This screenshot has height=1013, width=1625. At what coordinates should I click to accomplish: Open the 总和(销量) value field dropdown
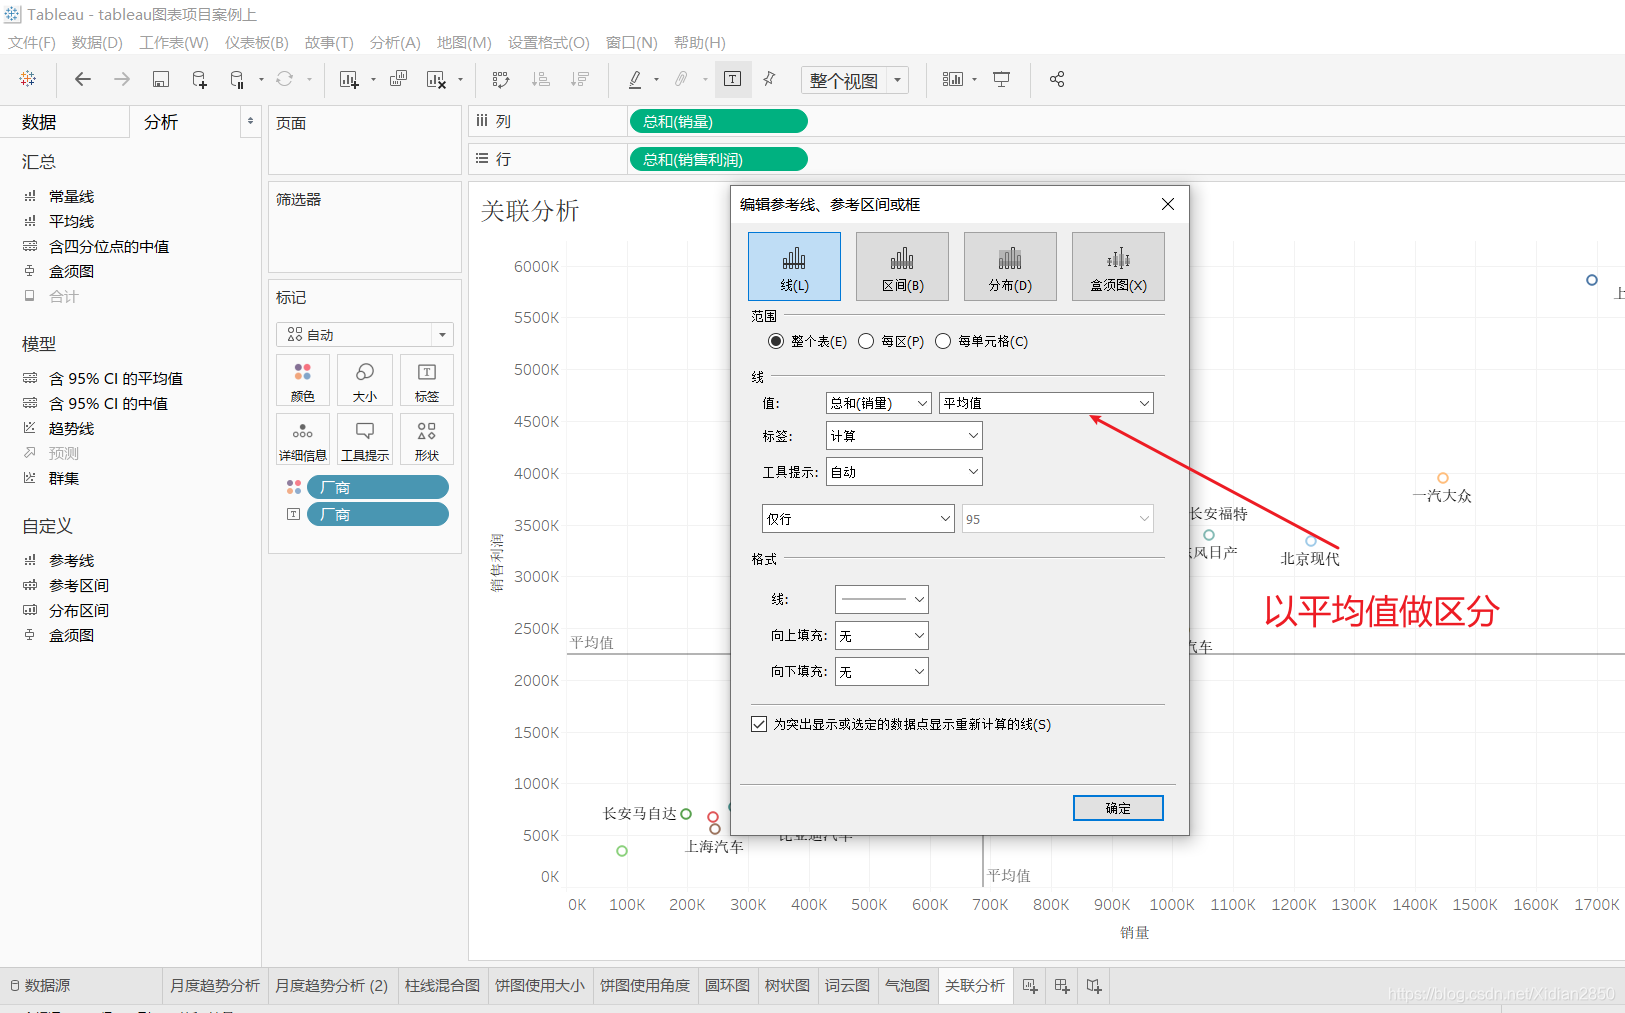click(x=879, y=403)
